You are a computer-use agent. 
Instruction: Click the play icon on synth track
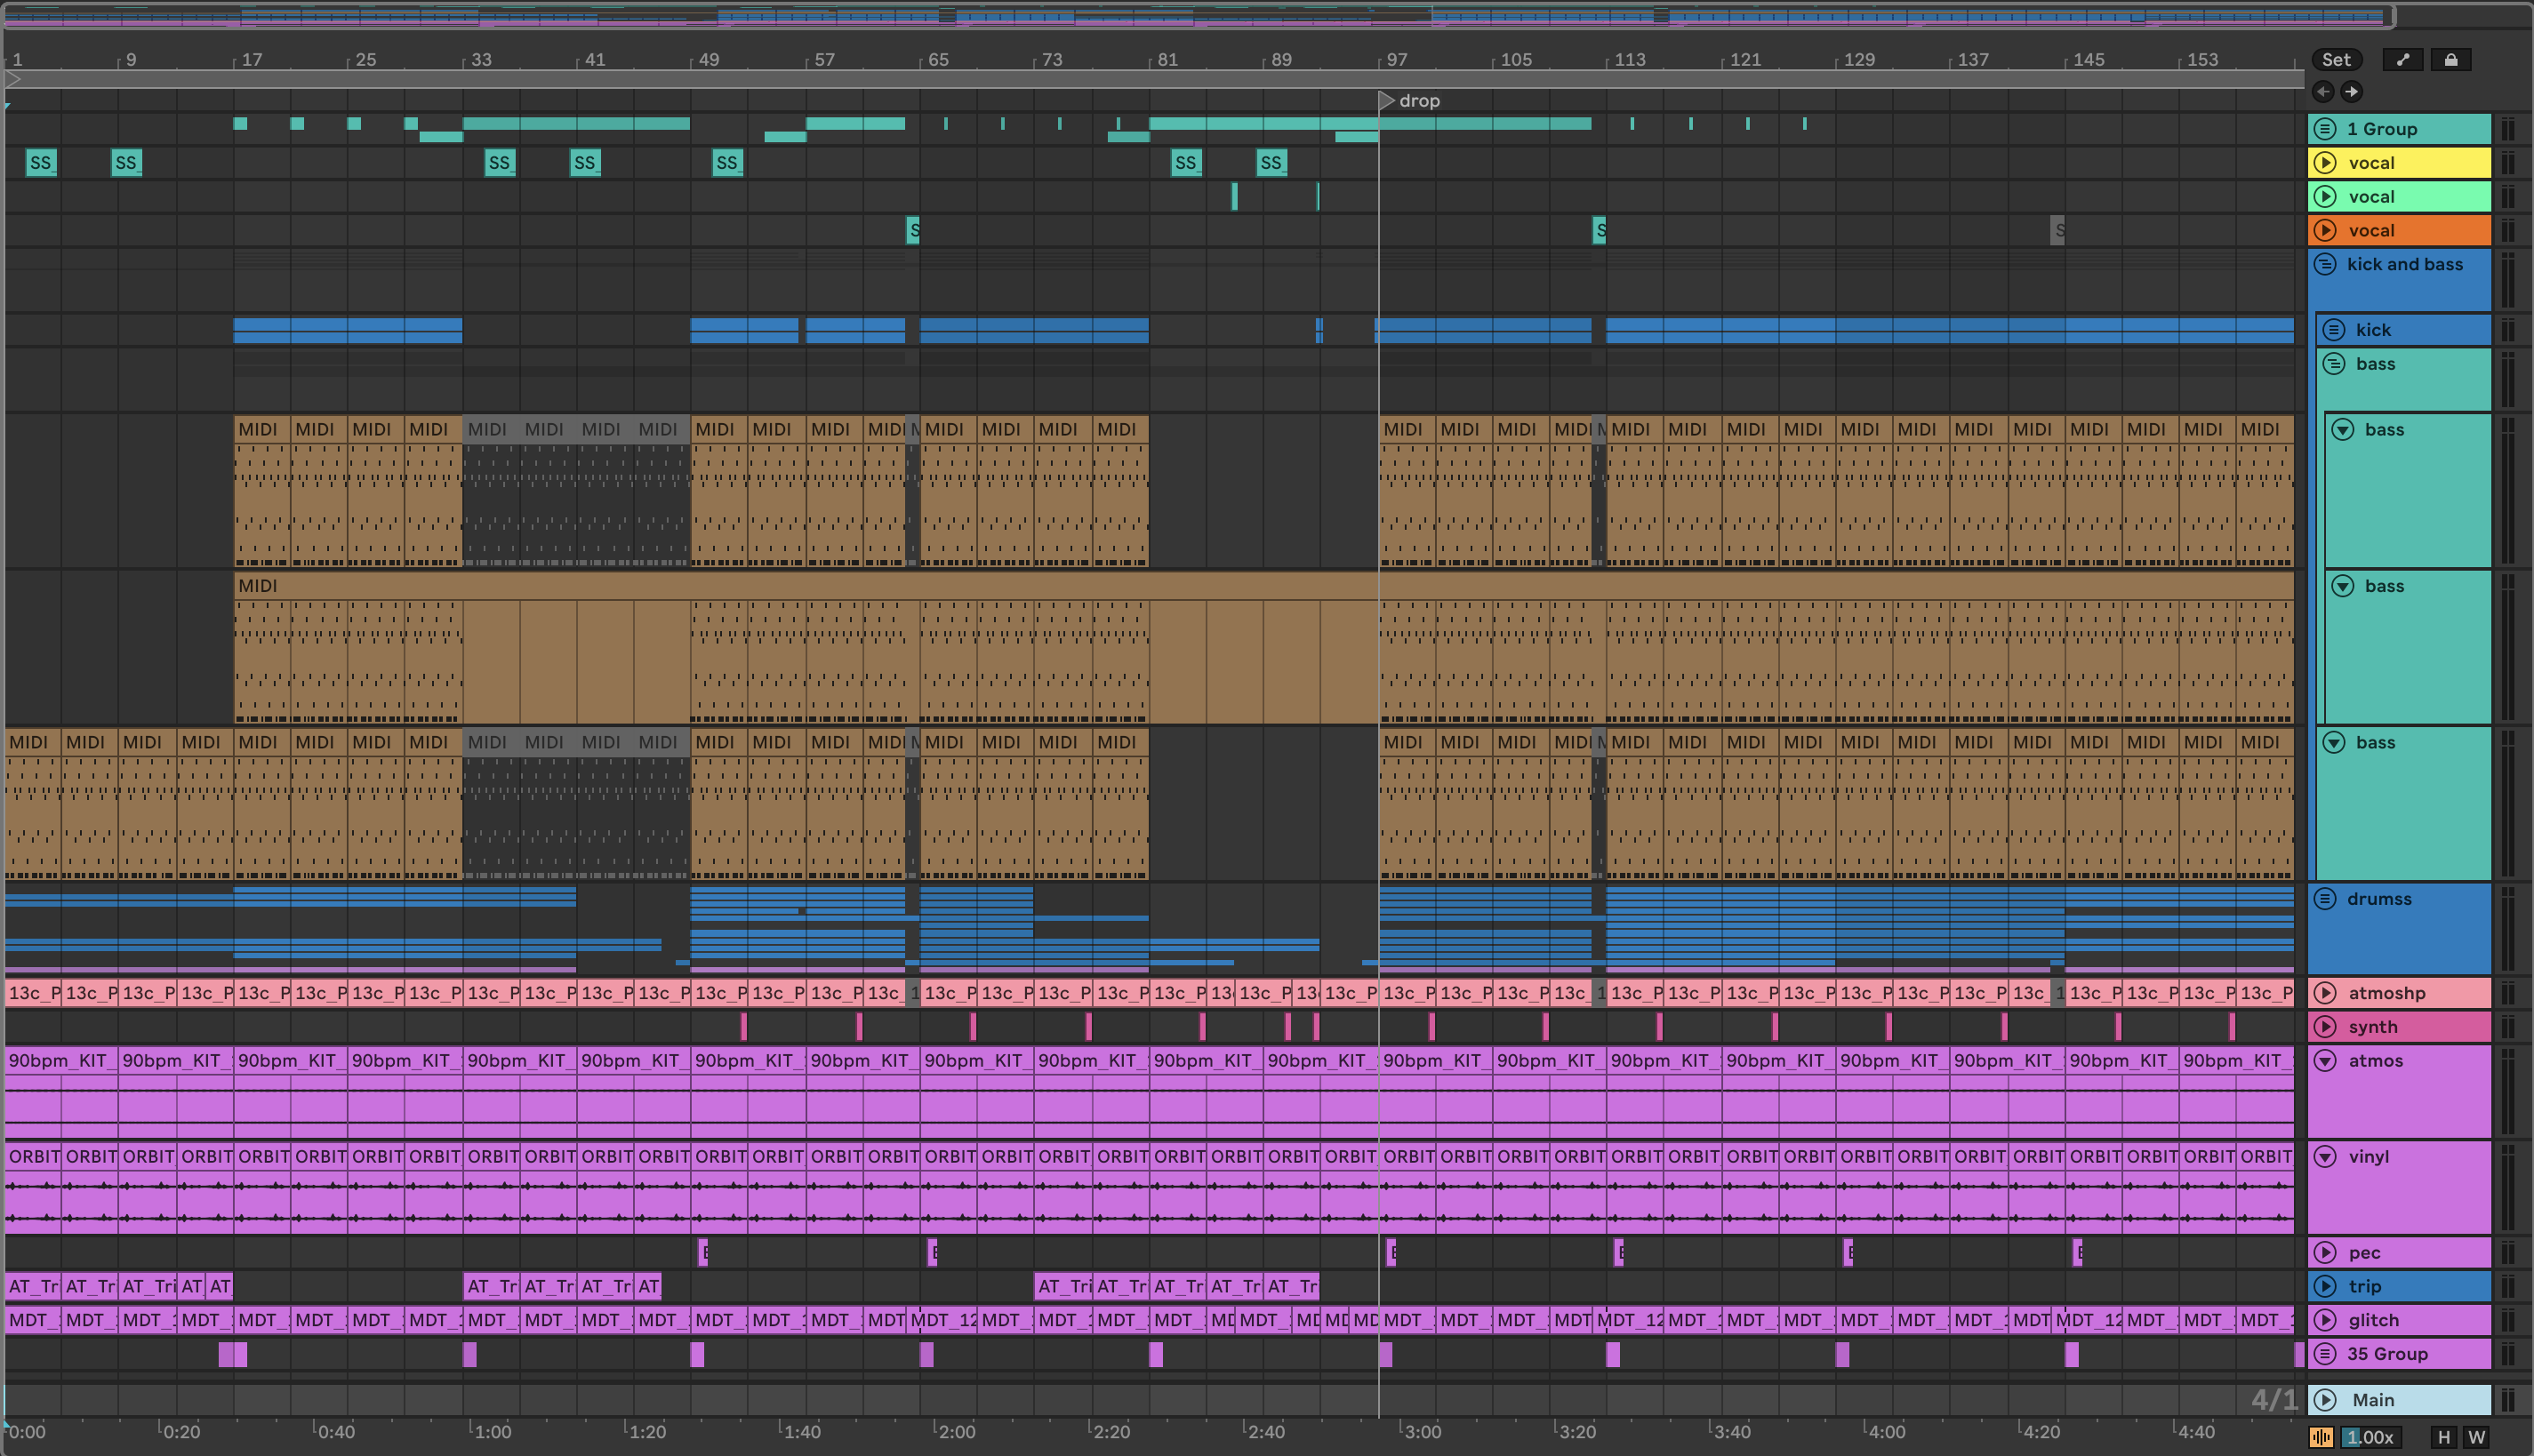pyautogui.click(x=2325, y=1027)
